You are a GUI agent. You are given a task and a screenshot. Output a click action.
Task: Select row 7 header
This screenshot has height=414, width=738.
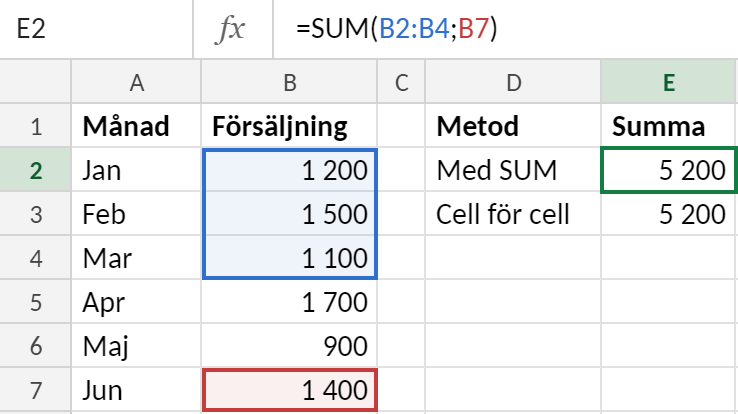coord(35,390)
